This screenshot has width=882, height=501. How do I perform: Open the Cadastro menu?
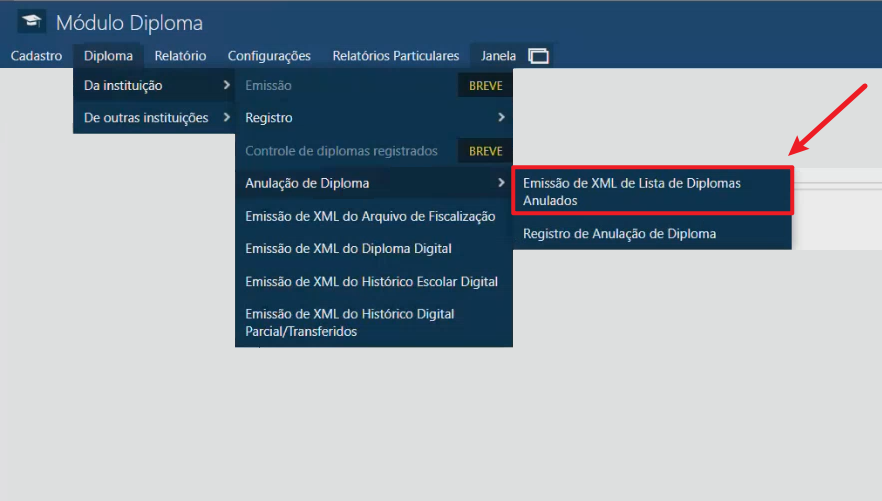click(36, 56)
